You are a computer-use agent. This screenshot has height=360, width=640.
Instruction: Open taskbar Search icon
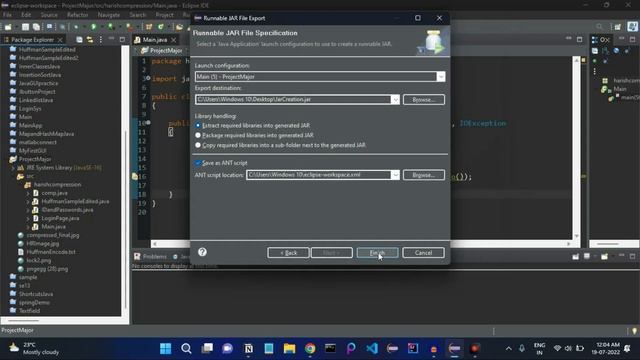(x=186, y=349)
